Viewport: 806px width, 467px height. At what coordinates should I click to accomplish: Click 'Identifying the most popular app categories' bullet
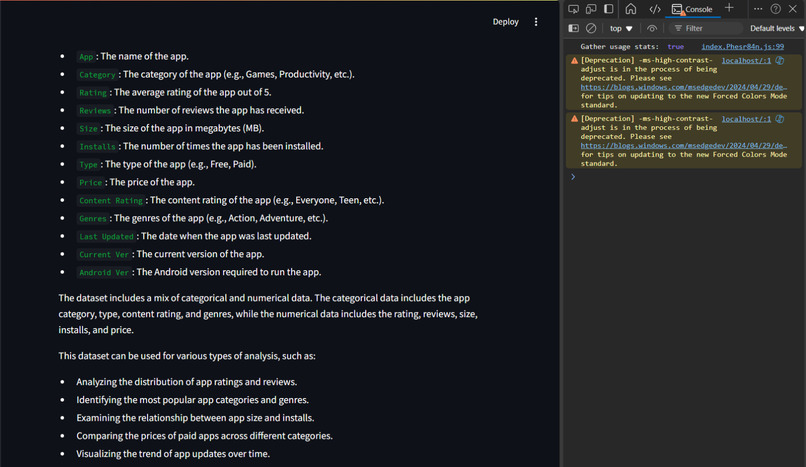click(x=192, y=400)
